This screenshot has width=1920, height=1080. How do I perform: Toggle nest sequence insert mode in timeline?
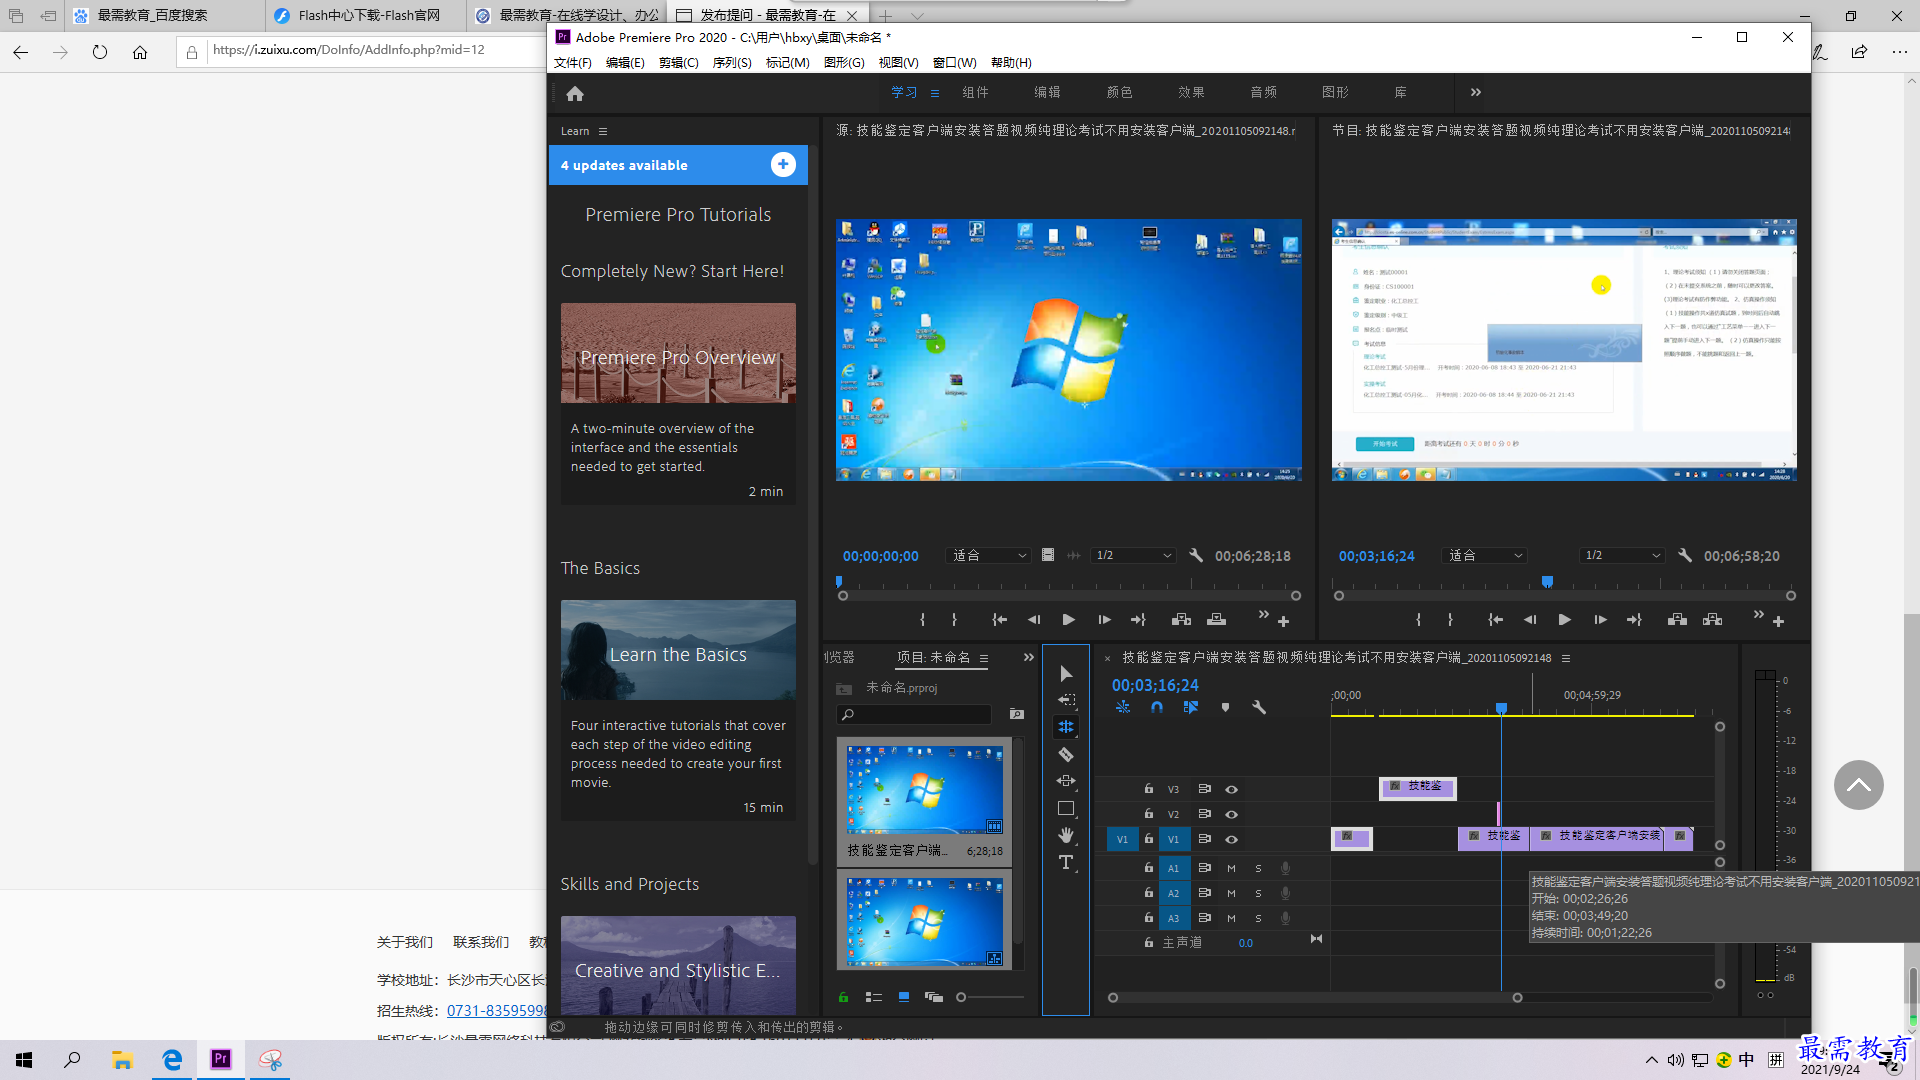coord(1123,707)
